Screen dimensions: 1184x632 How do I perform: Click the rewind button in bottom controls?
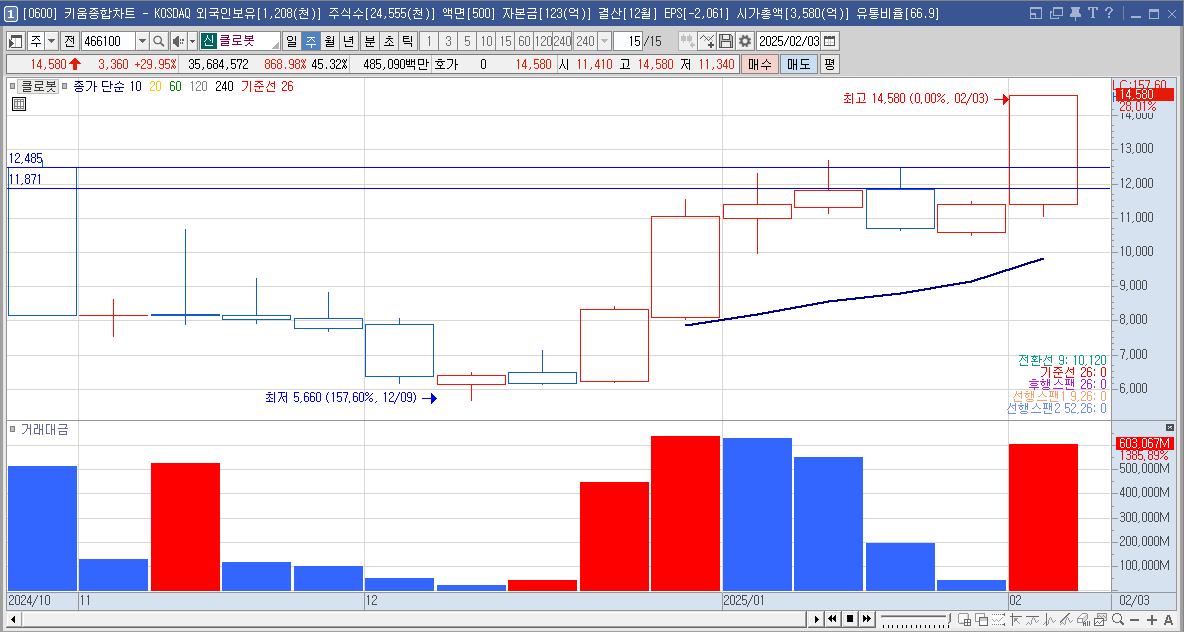click(833, 619)
